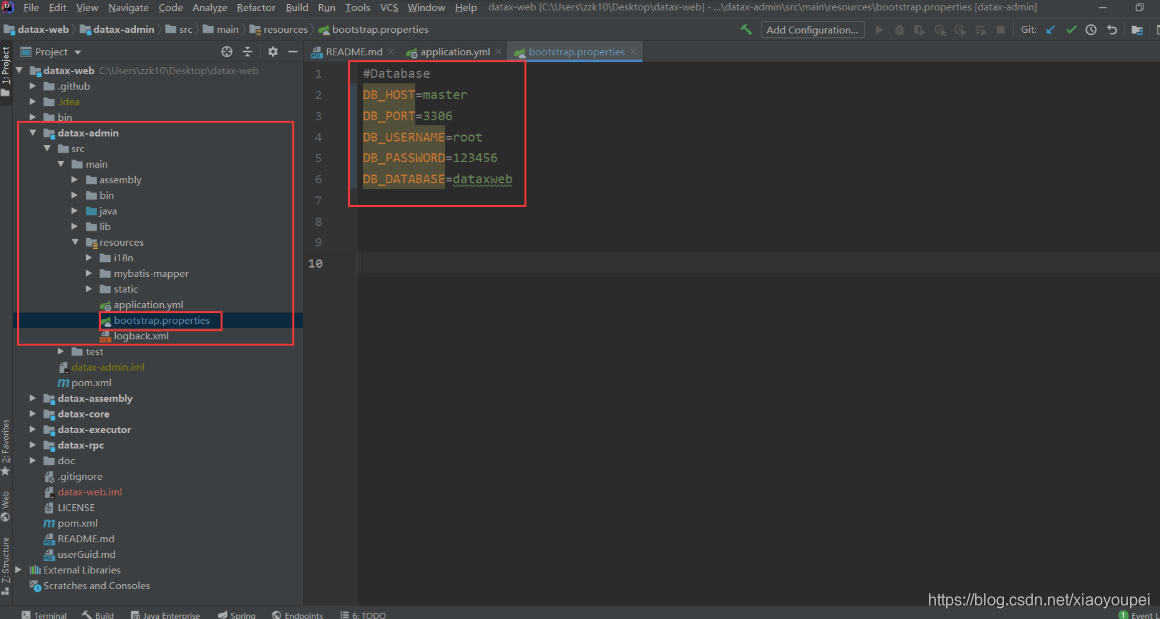
Task: Select datax-web.iml file
Action: click(x=90, y=492)
